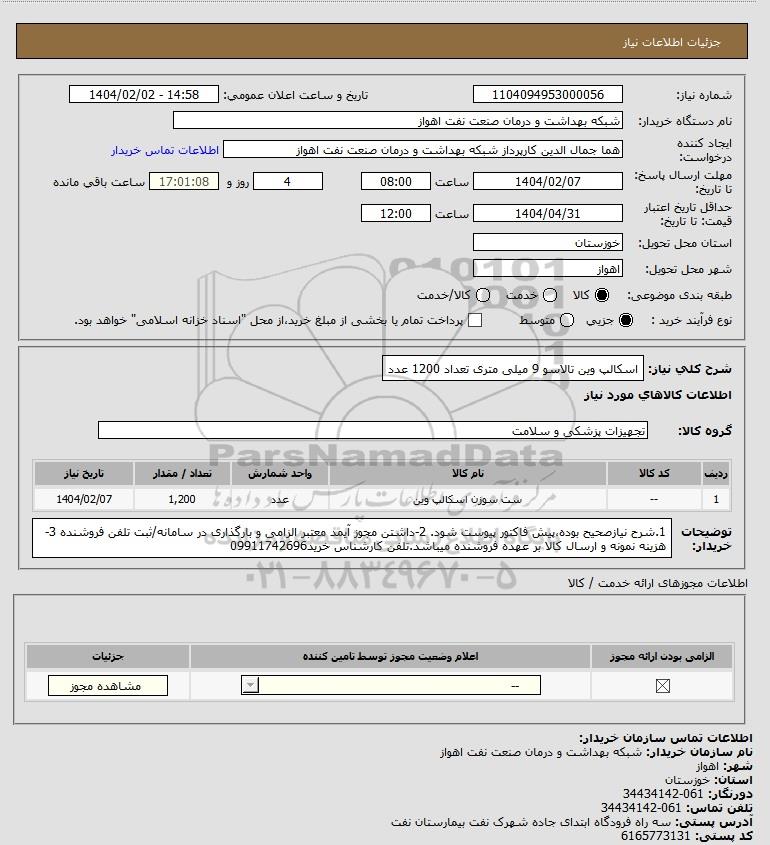Click the price validity date 1404/04/31 field
This screenshot has width=770, height=845.
(547, 213)
